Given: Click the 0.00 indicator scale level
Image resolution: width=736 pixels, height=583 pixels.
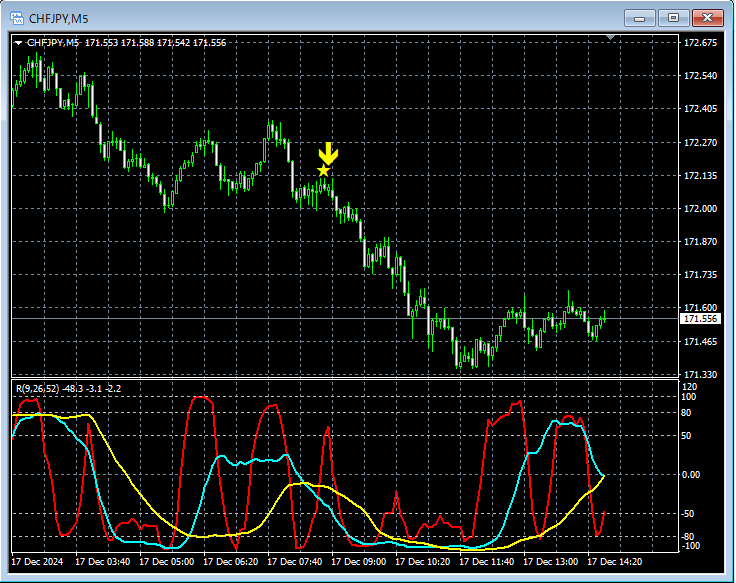Looking at the screenshot, I should (x=690, y=475).
